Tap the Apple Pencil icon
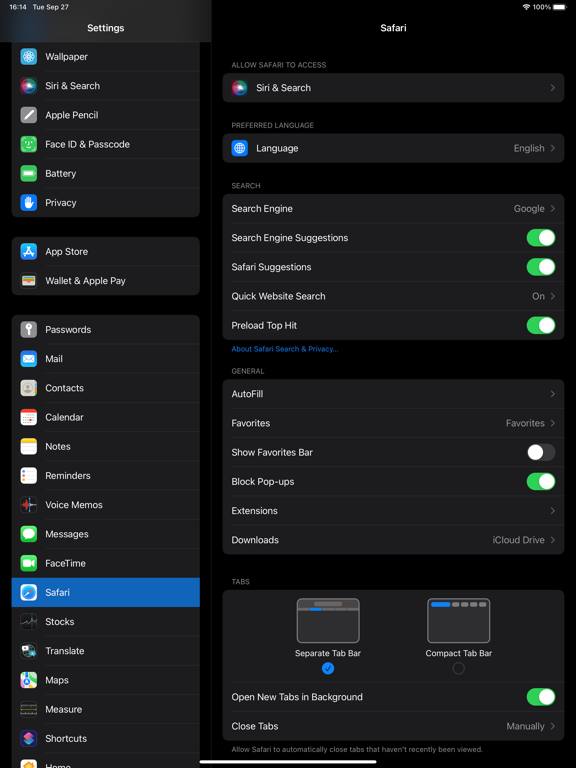The image size is (576, 768). pyautogui.click(x=28, y=115)
